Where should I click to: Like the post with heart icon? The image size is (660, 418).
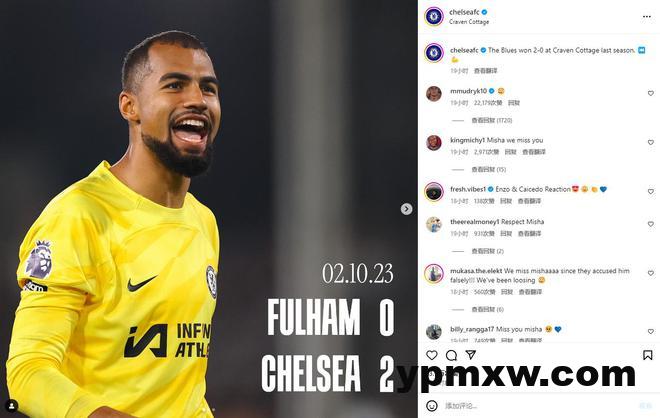coord(432,355)
